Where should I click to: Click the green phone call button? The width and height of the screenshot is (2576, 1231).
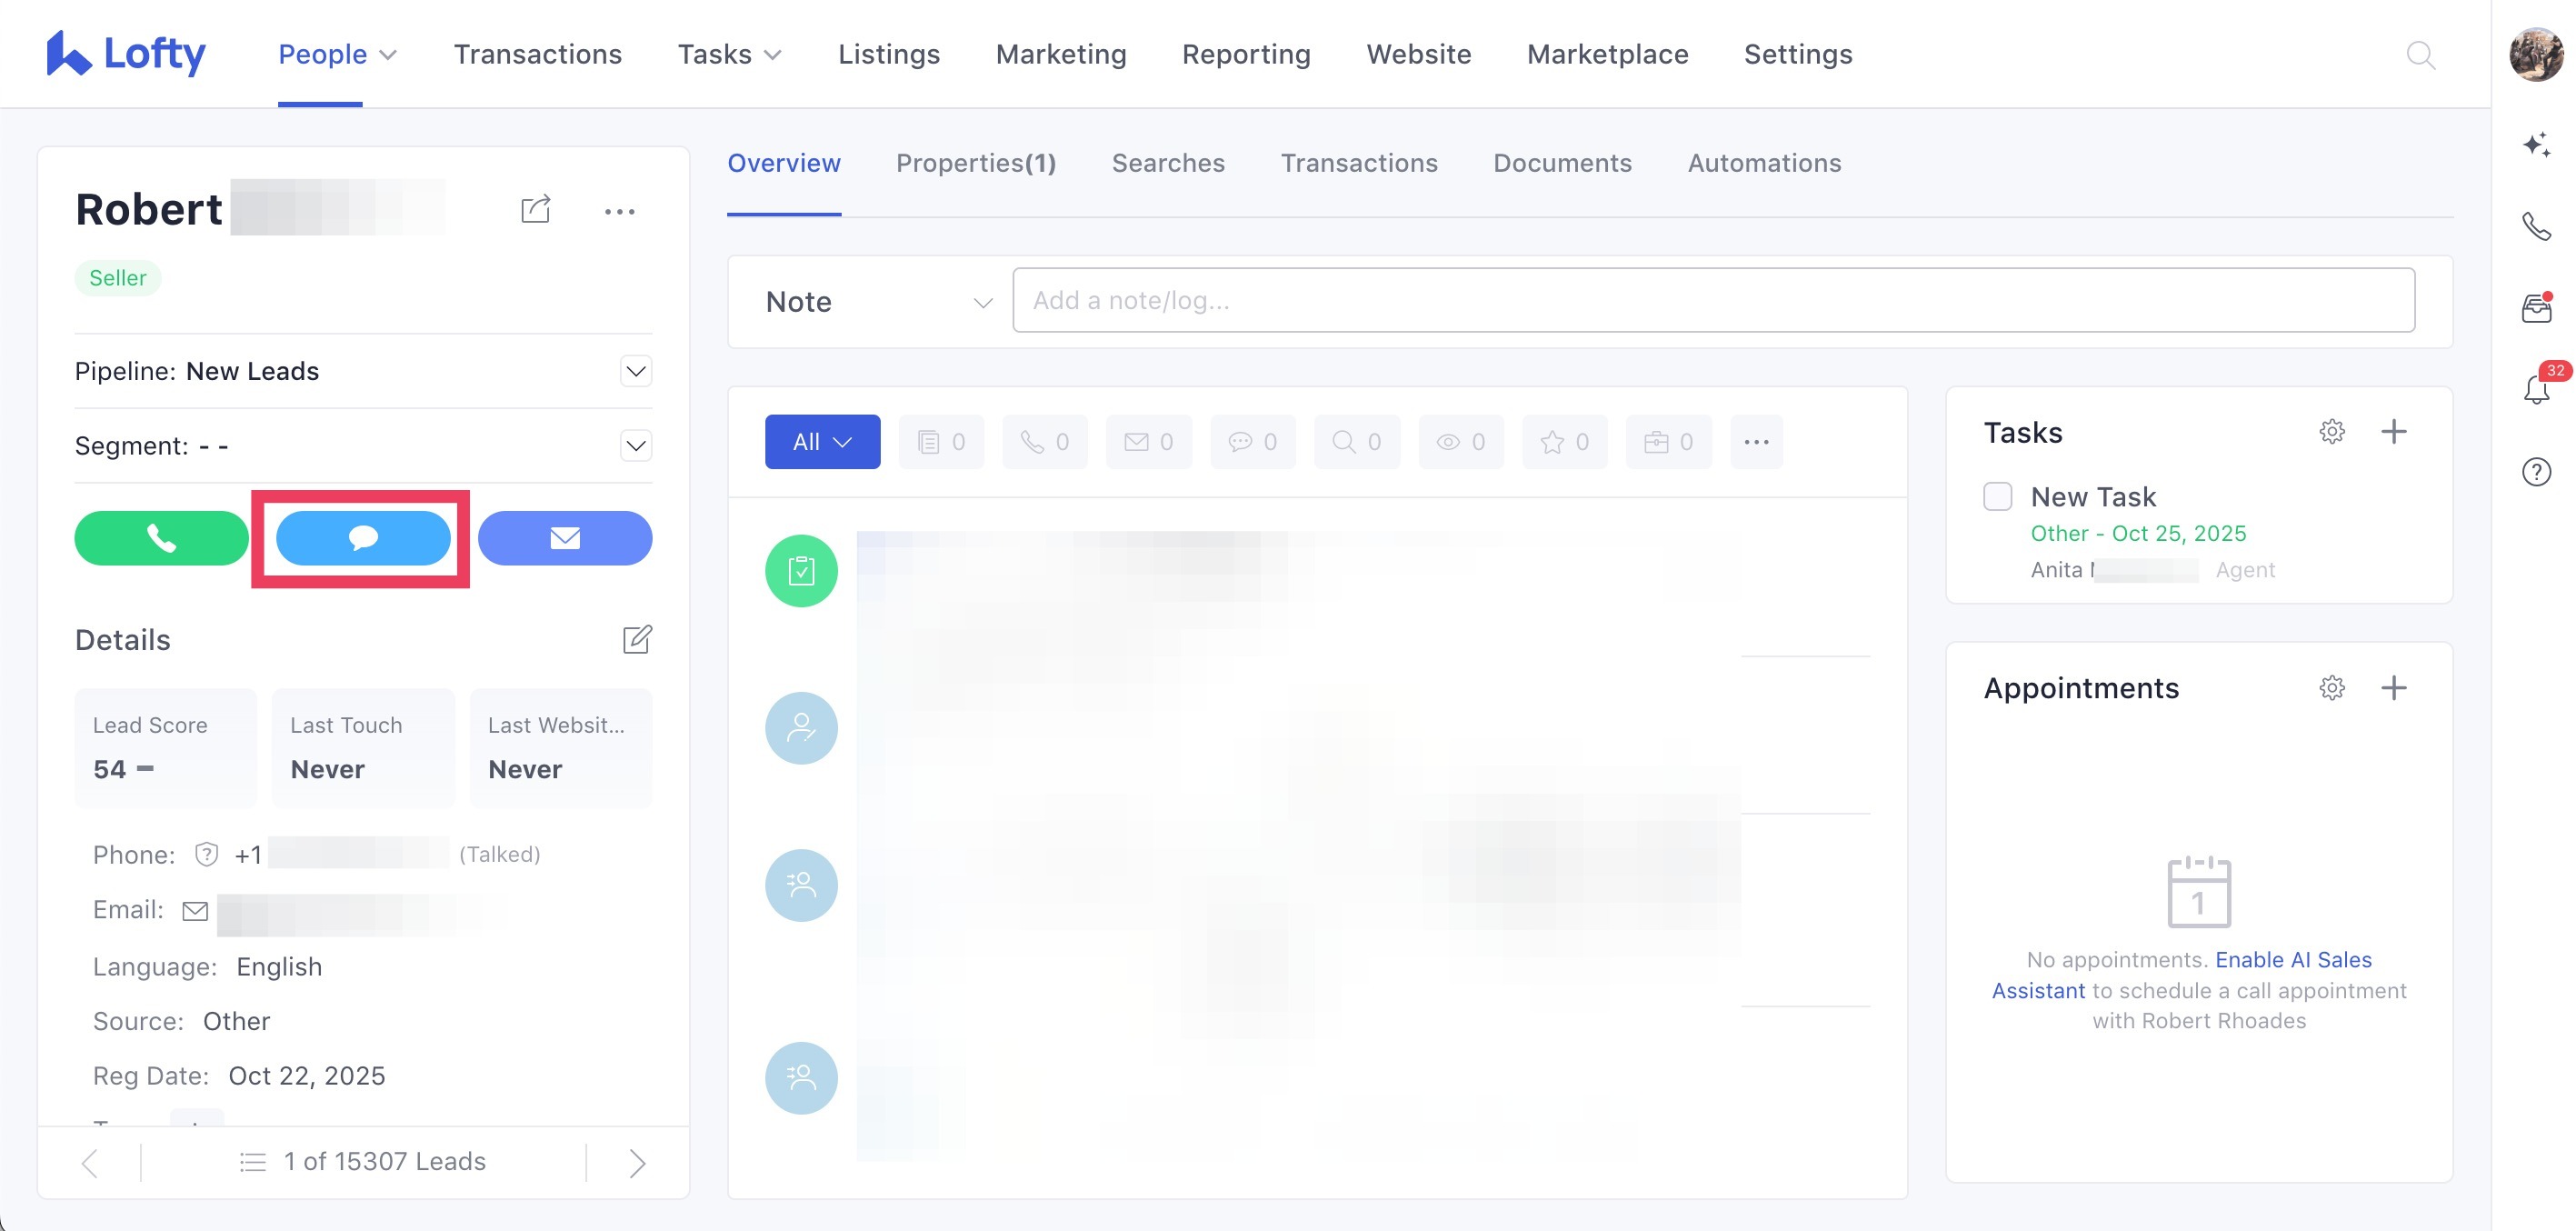[x=161, y=538]
